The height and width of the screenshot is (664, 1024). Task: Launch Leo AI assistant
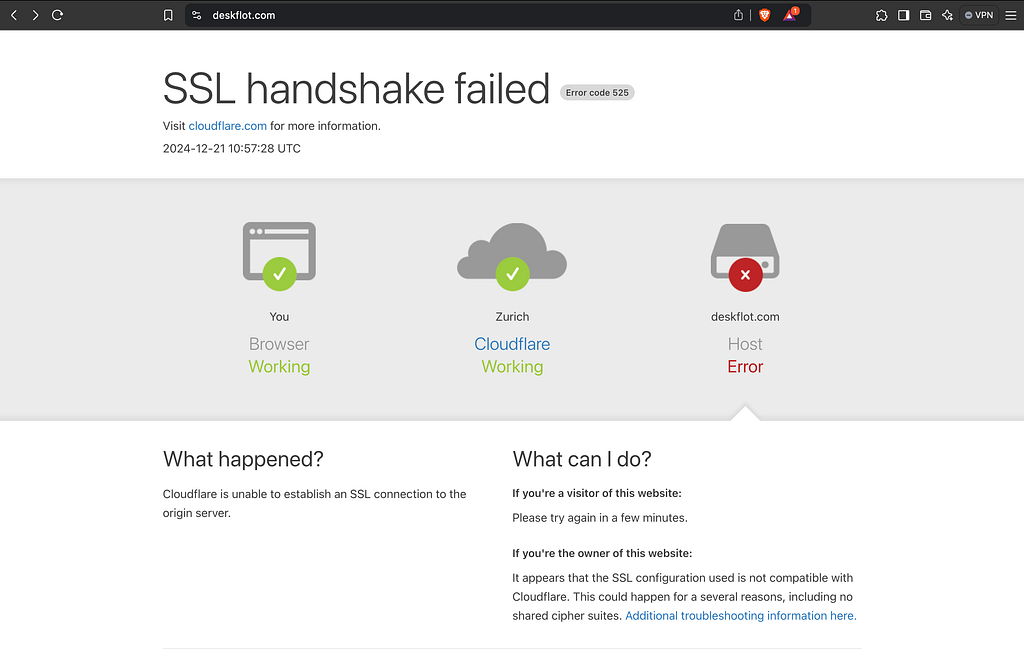(x=948, y=15)
